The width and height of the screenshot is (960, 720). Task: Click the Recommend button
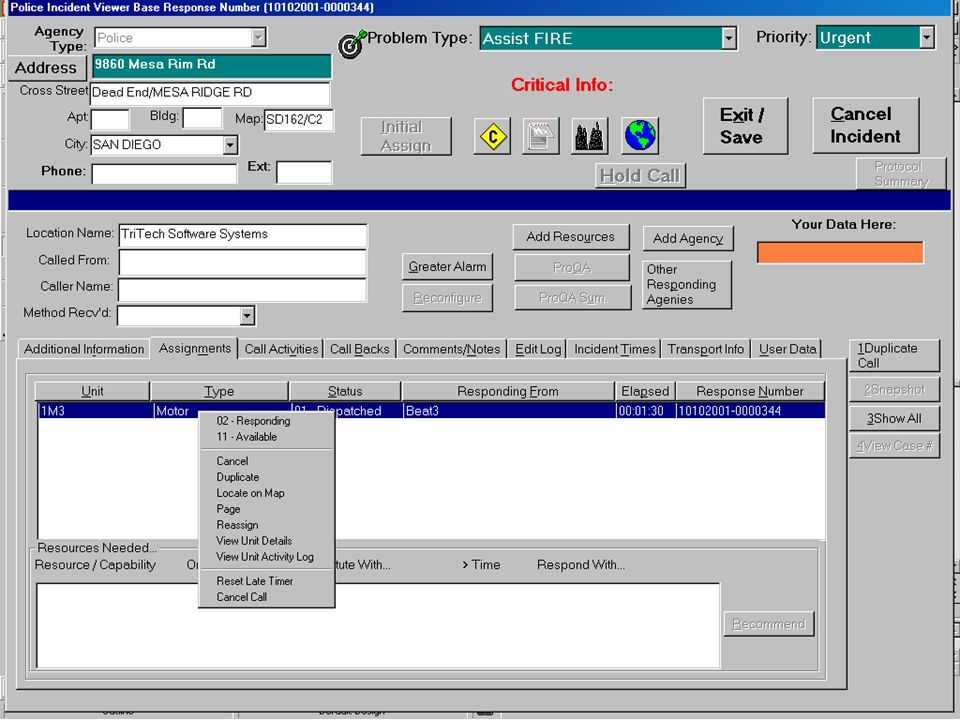(x=769, y=624)
